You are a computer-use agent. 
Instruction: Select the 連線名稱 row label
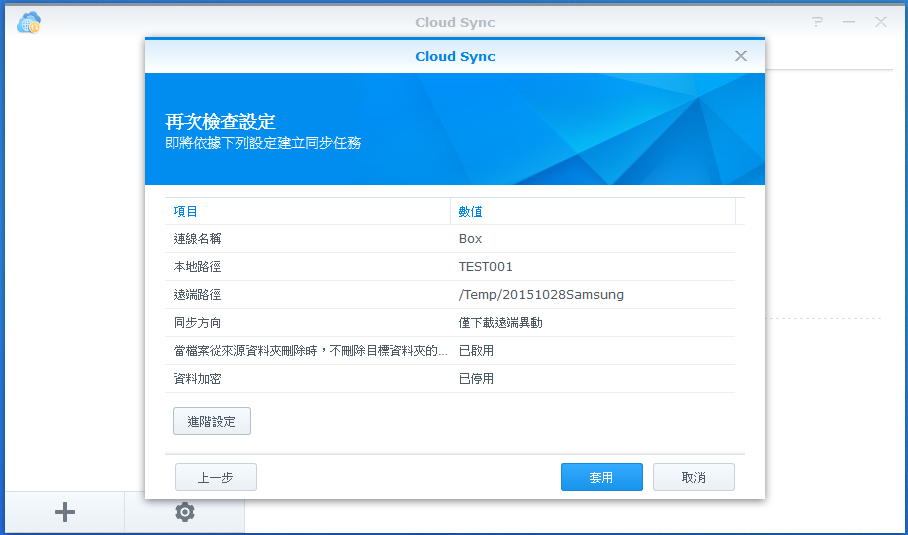197,239
